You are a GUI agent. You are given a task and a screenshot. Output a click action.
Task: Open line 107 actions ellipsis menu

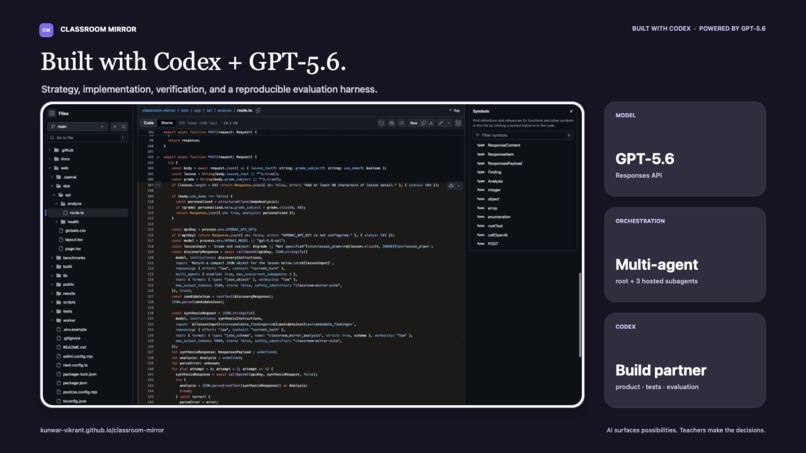tap(157, 185)
